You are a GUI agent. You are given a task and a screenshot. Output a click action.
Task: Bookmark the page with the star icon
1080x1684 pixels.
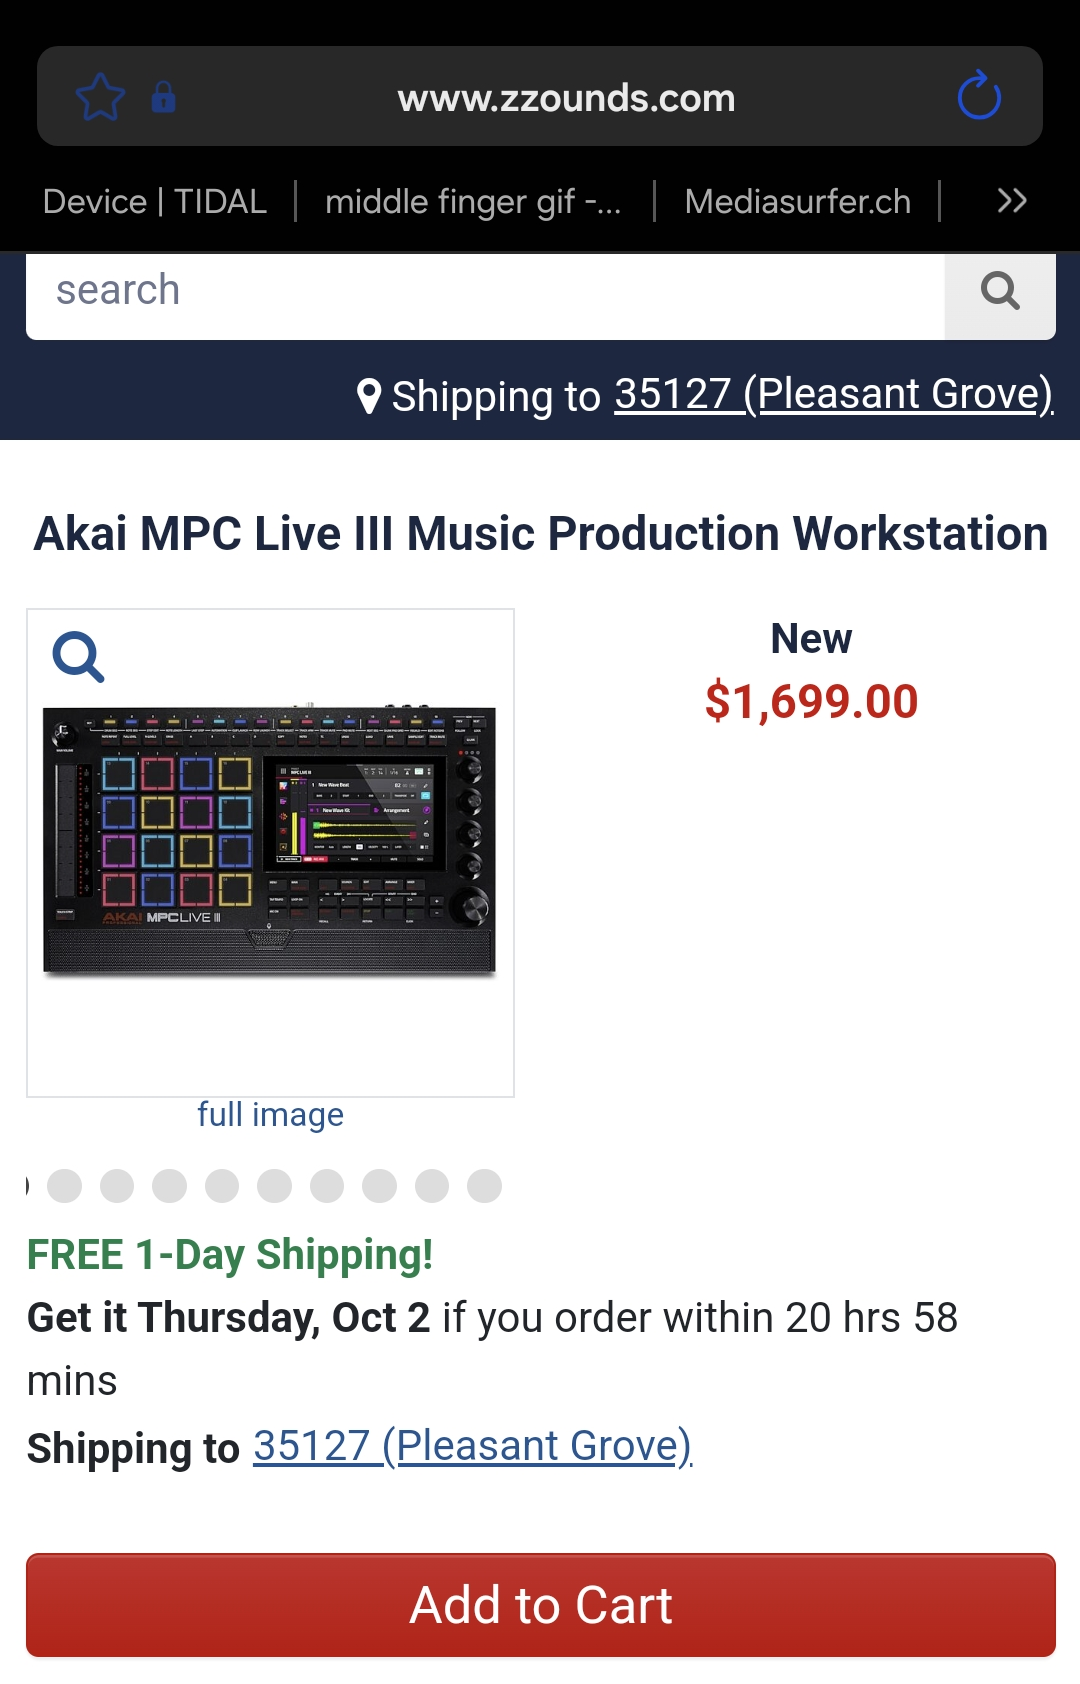[100, 97]
